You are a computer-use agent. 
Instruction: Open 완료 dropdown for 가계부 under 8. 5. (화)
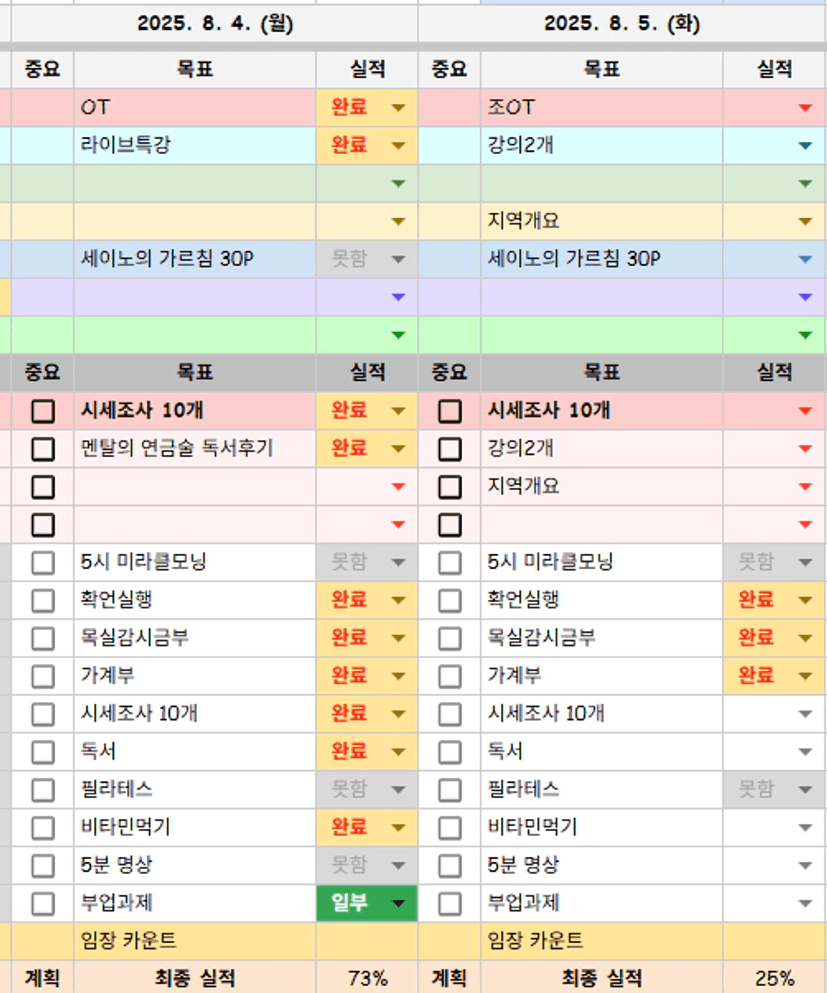click(x=805, y=676)
